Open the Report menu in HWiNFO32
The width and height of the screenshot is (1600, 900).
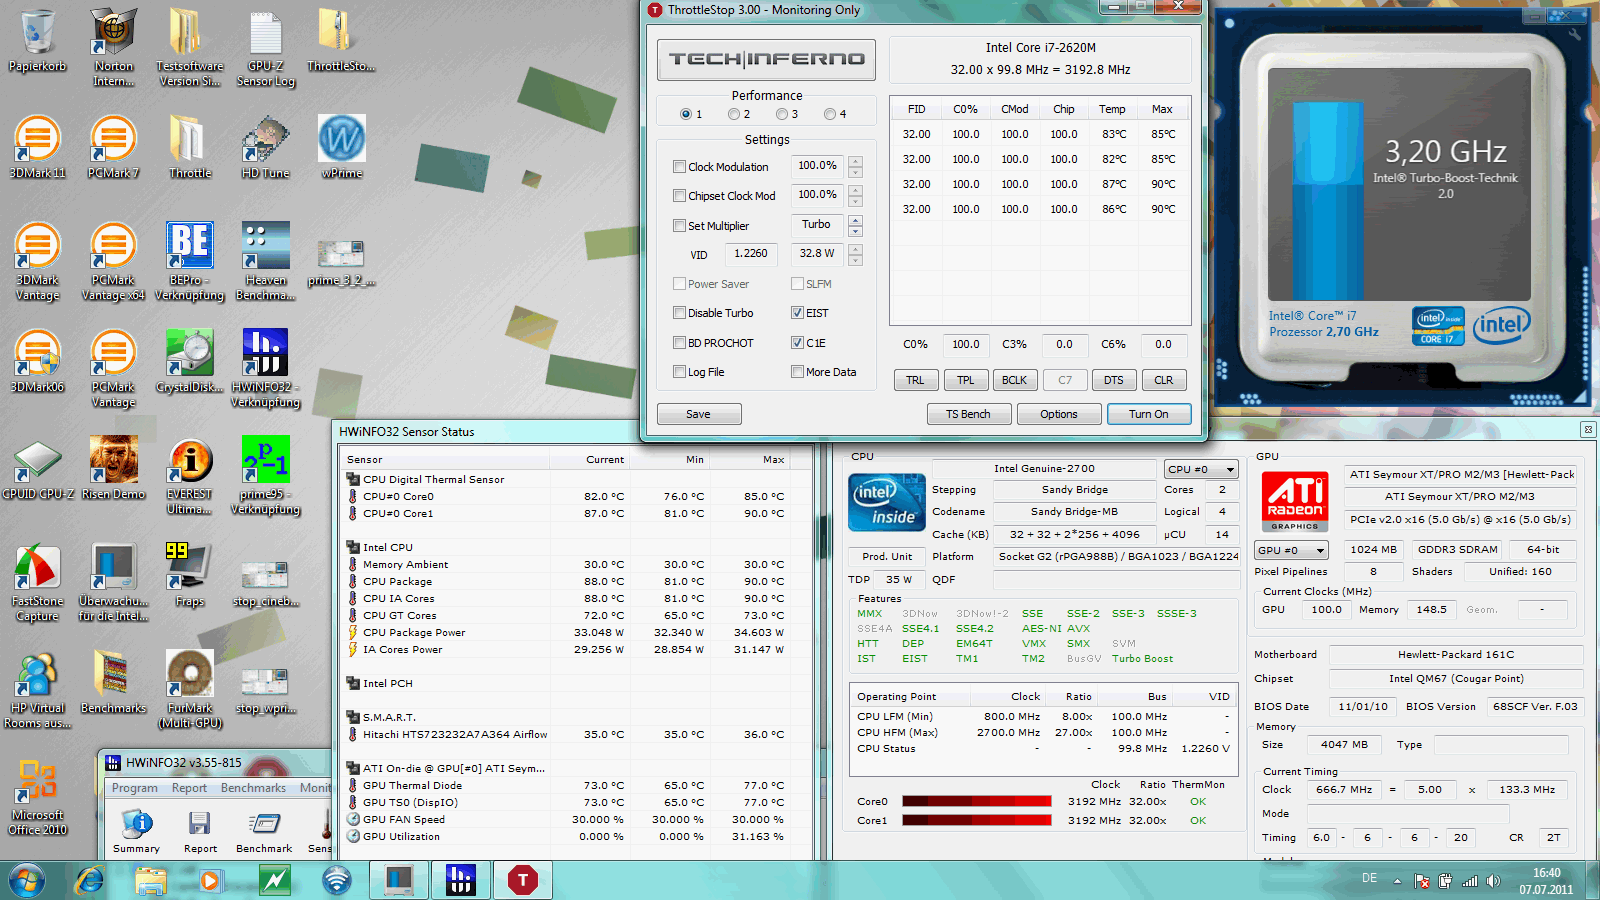(189, 788)
